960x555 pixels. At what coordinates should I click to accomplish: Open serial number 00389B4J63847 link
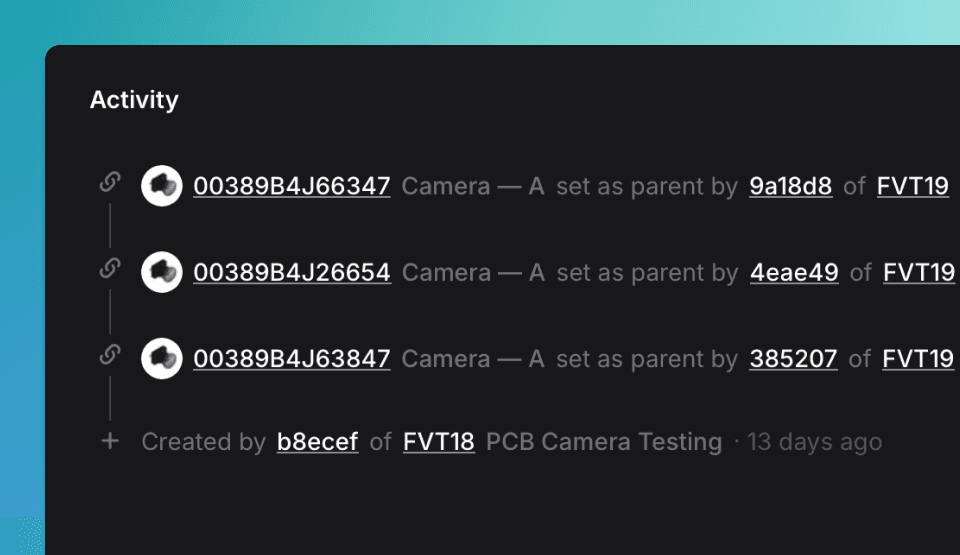pyautogui.click(x=291, y=359)
